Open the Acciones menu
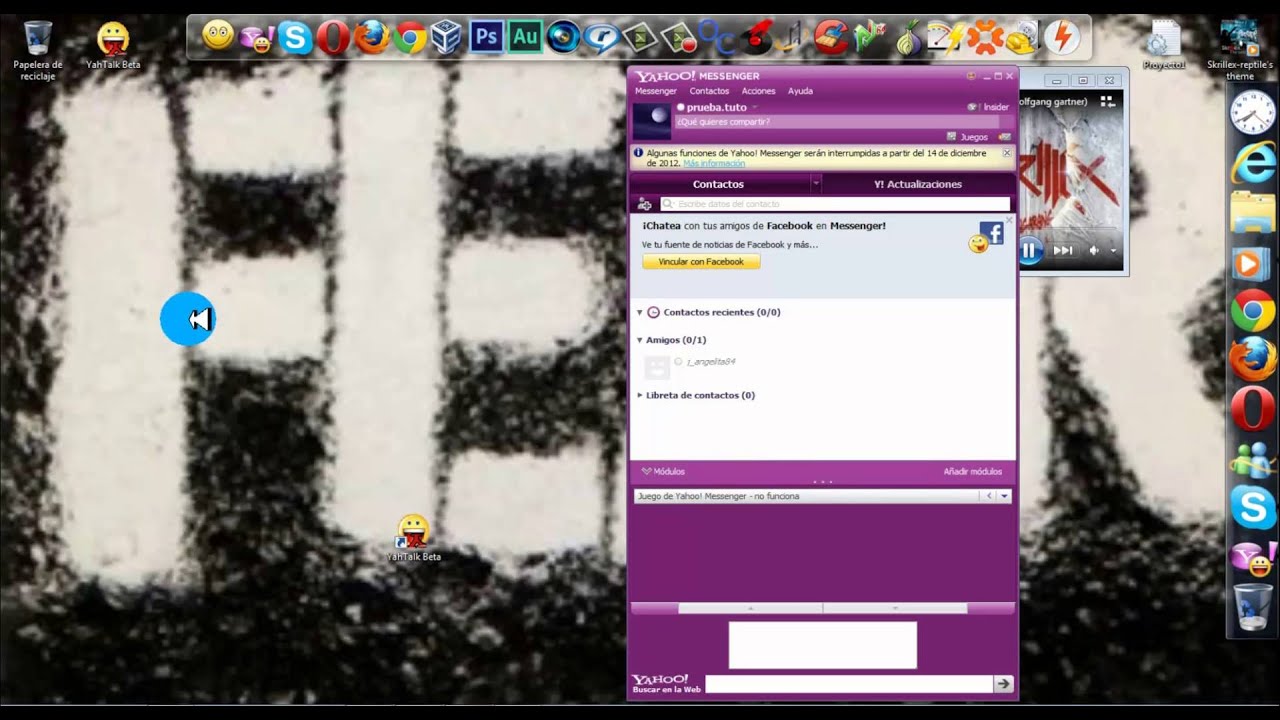The image size is (1280, 720). pos(758,91)
